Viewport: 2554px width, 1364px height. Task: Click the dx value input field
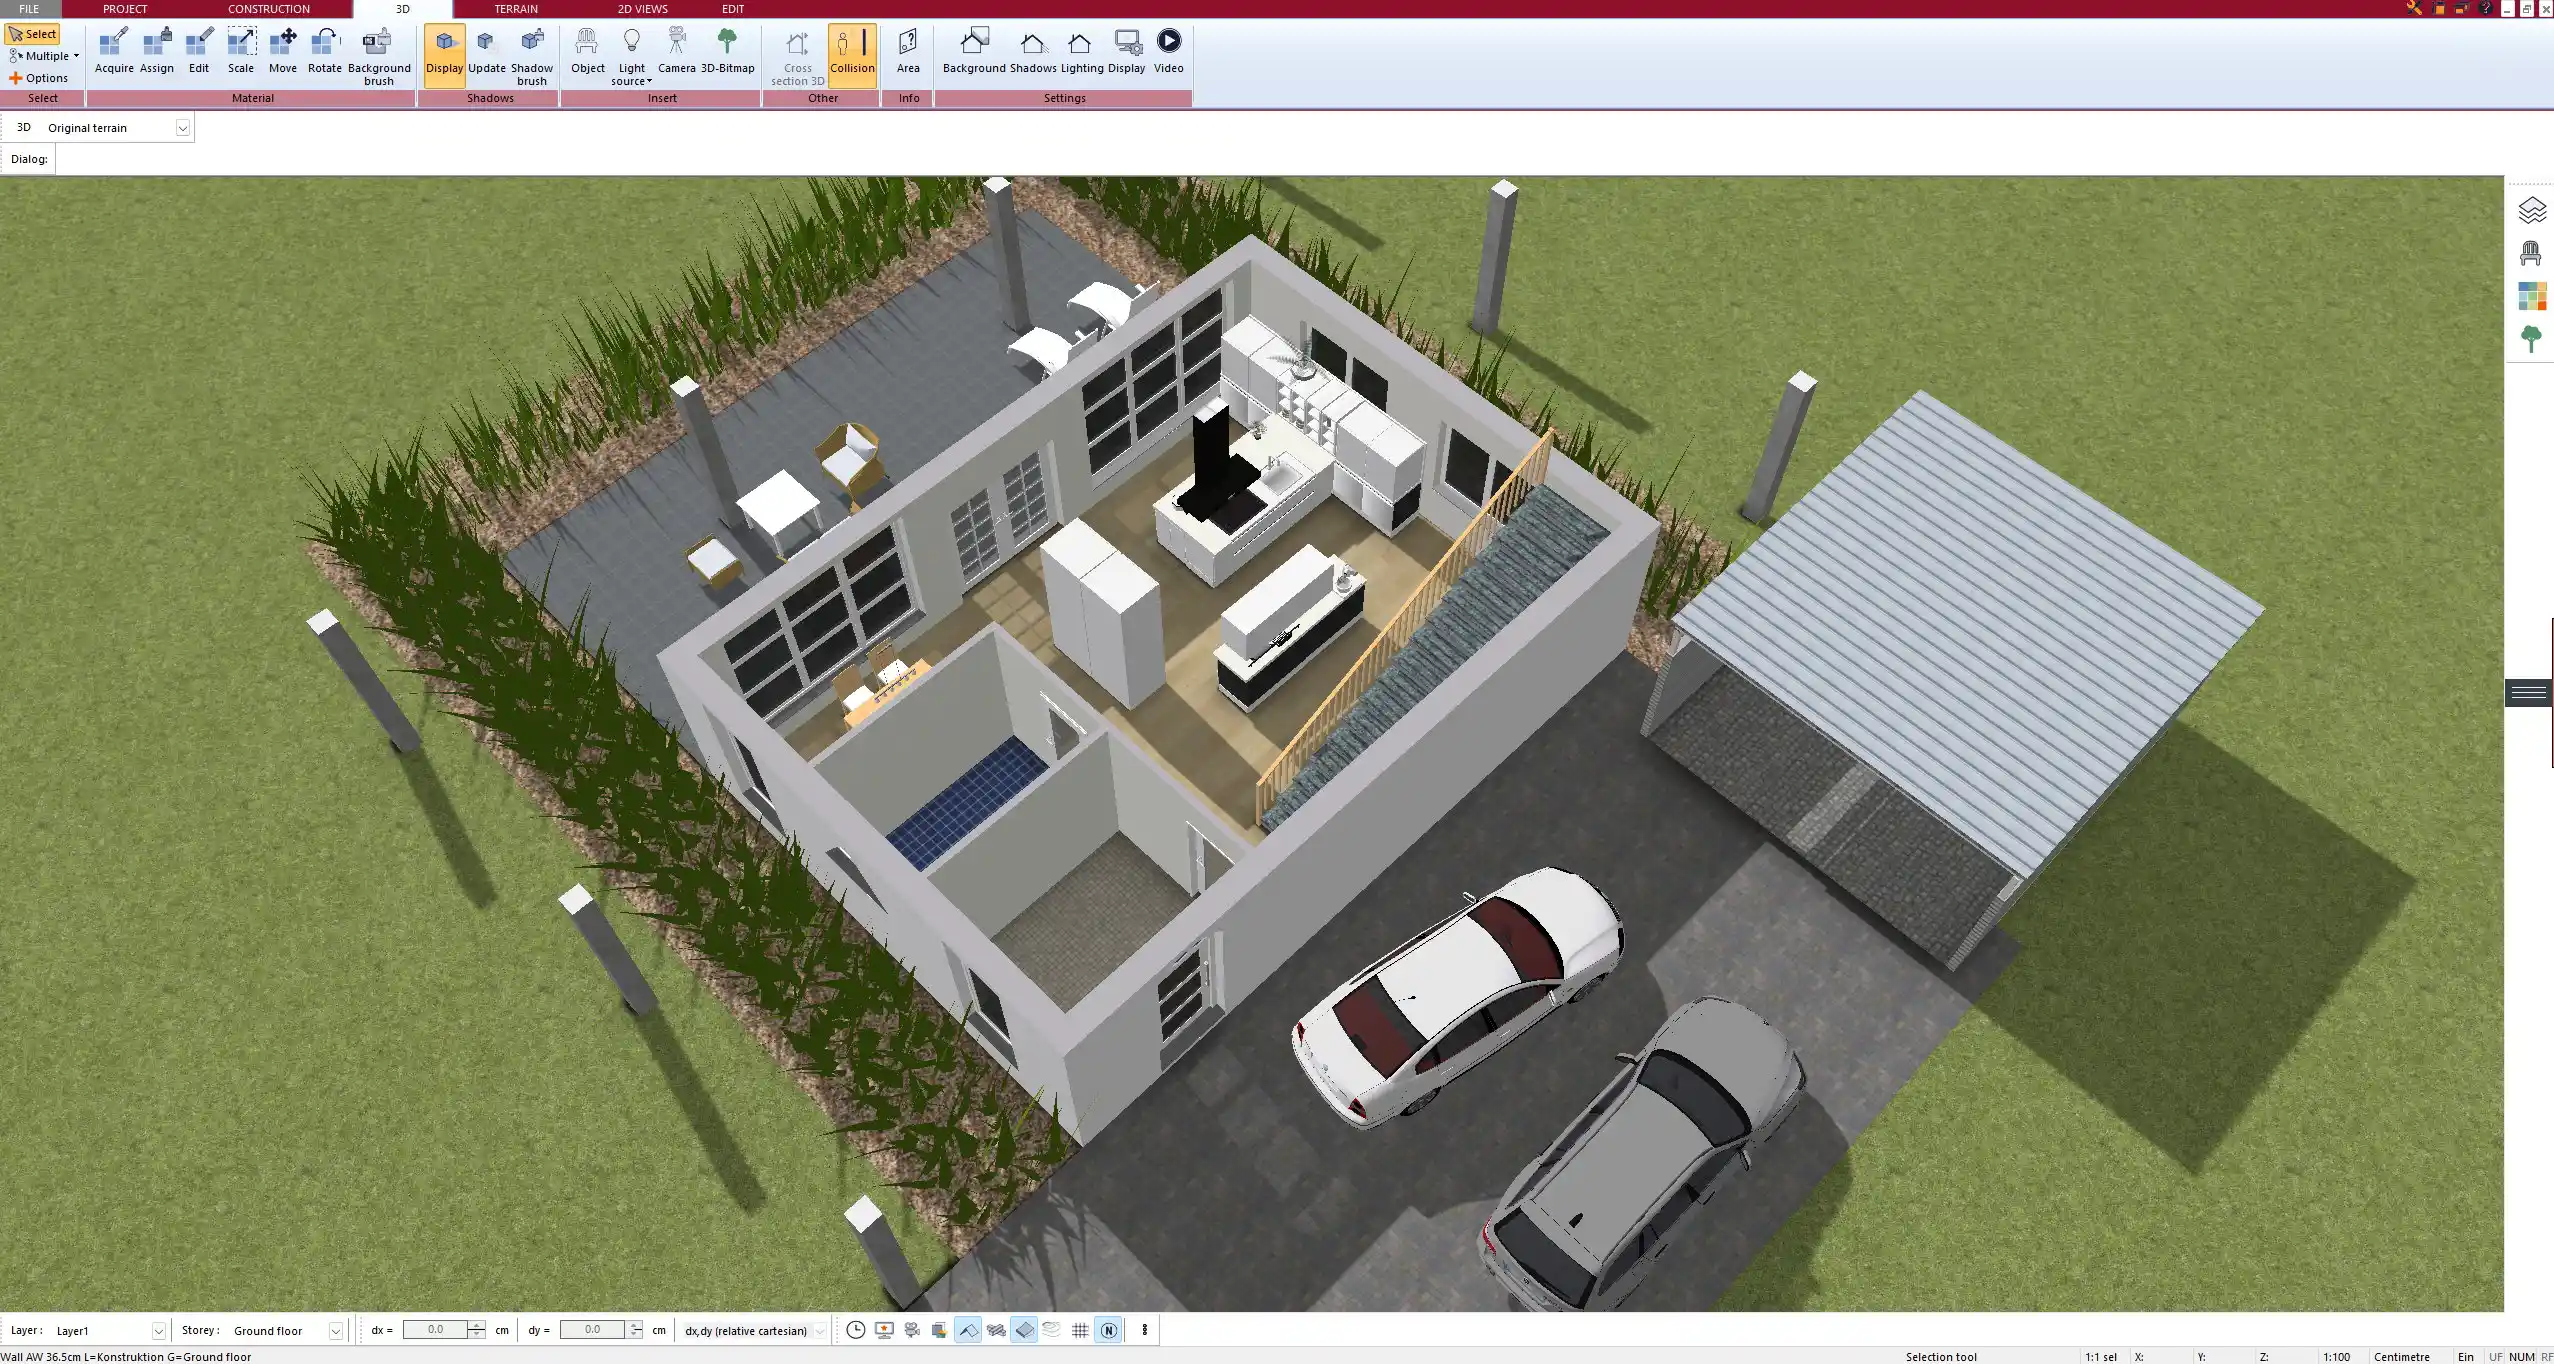(x=435, y=1330)
